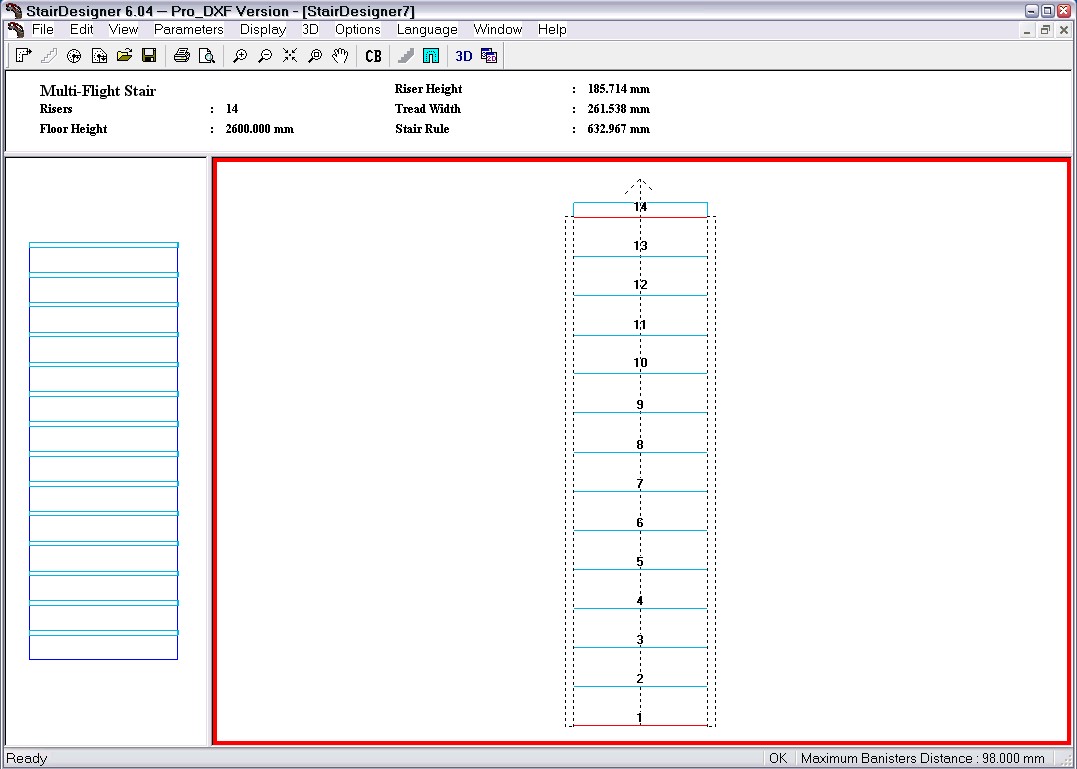Click the Stair Rule value 632.967 mm
This screenshot has width=1077, height=769.
coord(618,128)
